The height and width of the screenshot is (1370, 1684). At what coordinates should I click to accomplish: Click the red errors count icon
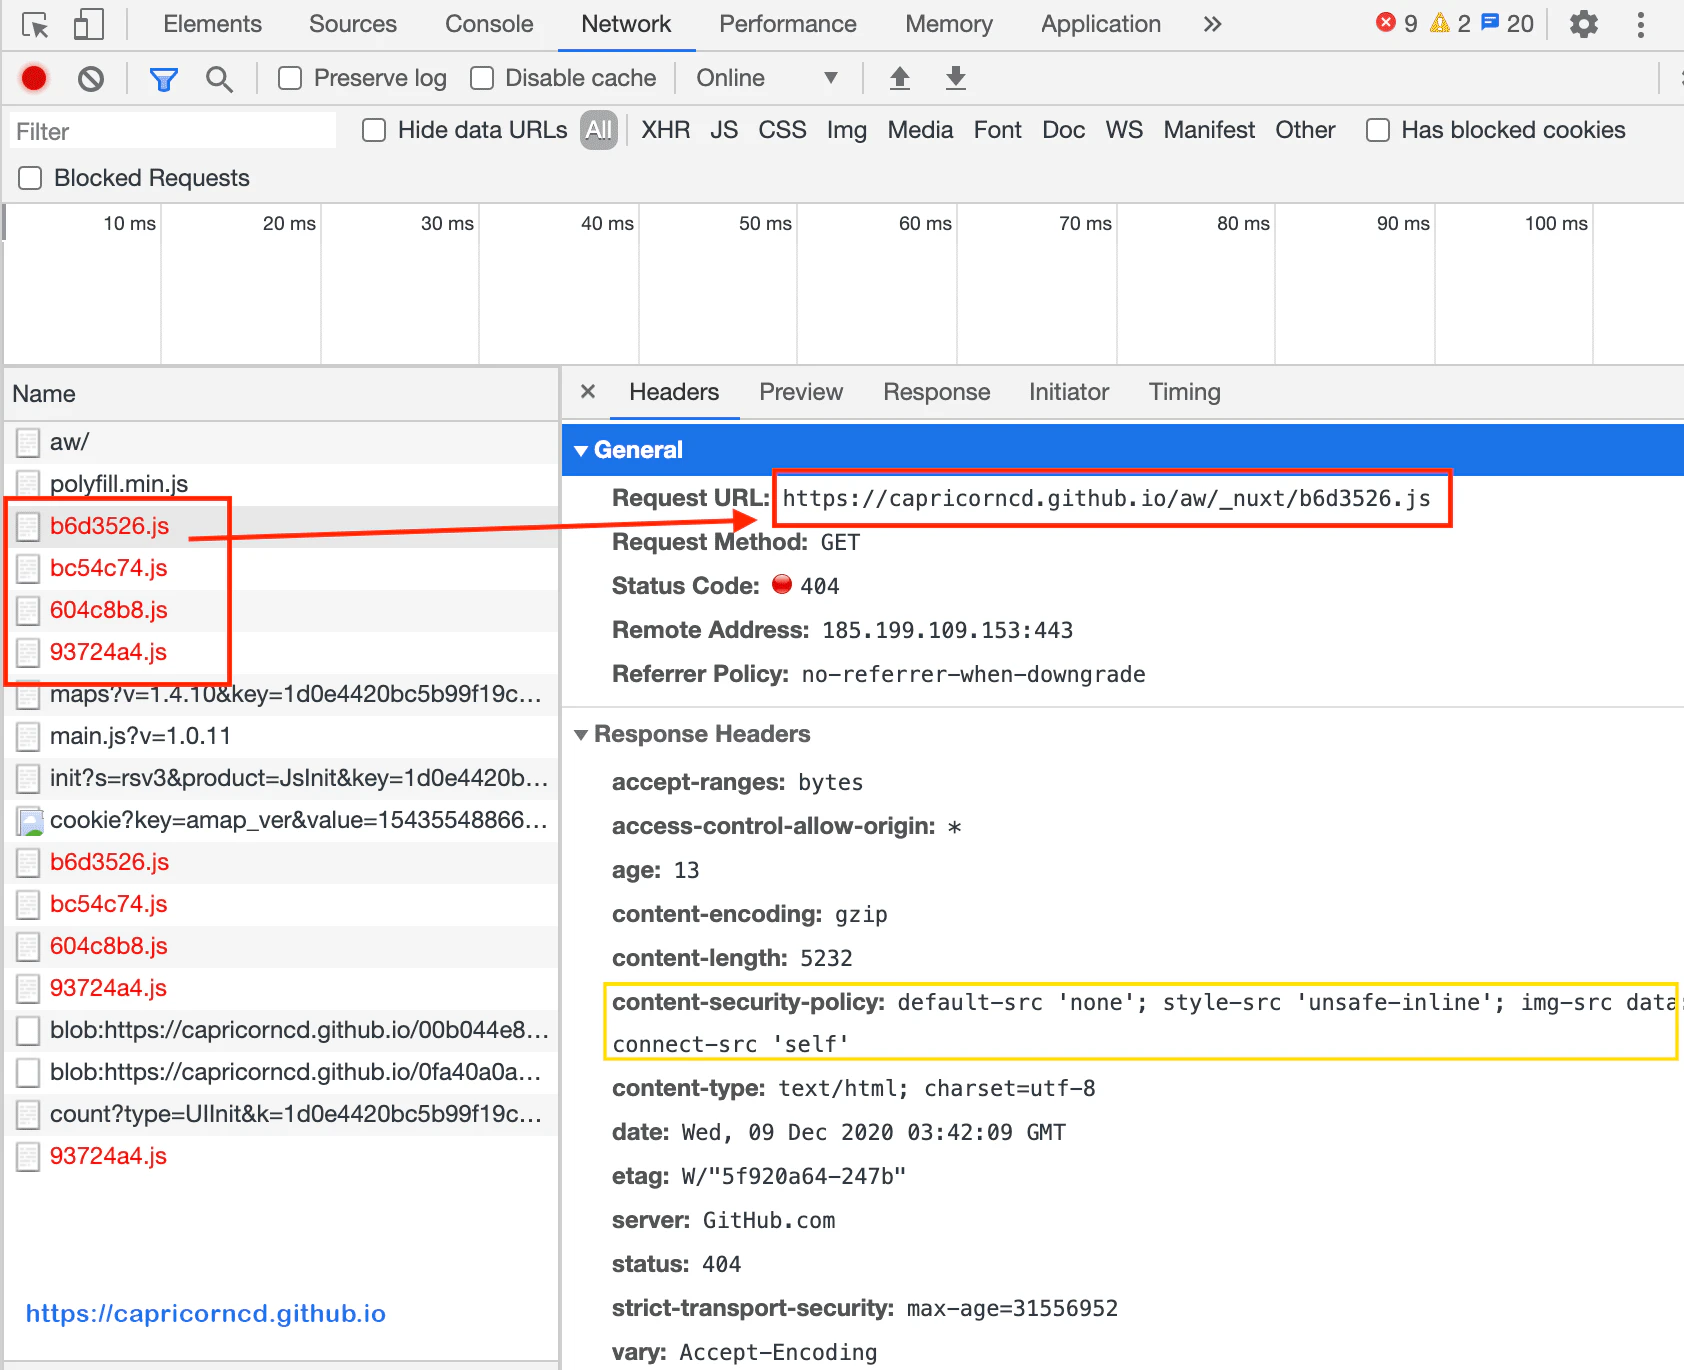click(1385, 22)
